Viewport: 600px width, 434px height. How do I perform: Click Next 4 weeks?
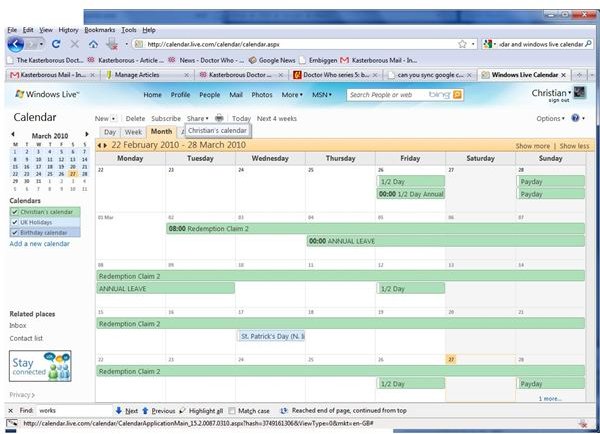click(x=277, y=119)
